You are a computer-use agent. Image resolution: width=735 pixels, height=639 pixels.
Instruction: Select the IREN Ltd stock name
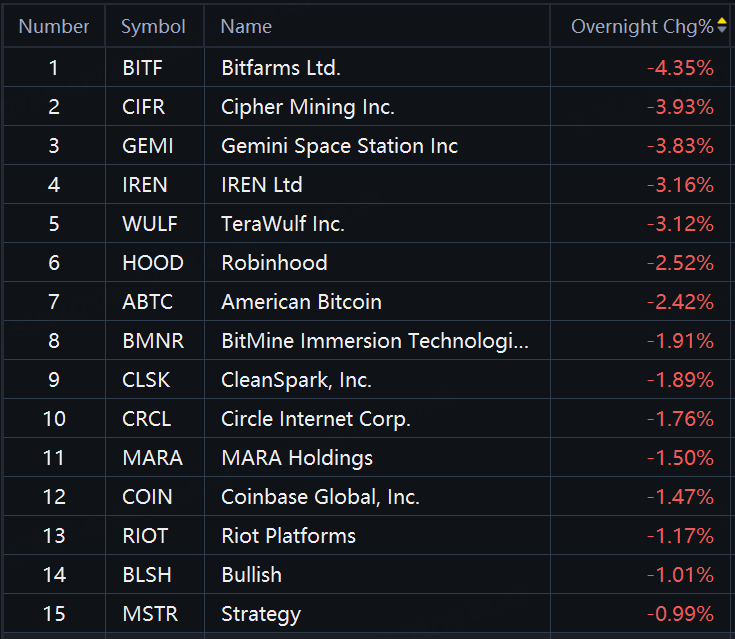[x=262, y=185]
